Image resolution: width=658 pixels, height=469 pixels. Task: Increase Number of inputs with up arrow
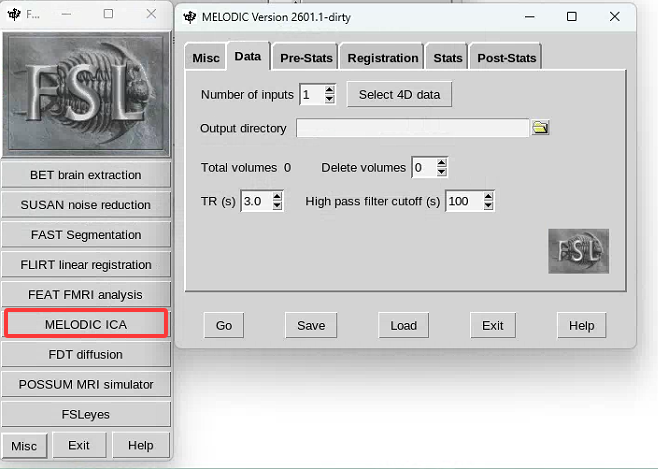click(330, 90)
